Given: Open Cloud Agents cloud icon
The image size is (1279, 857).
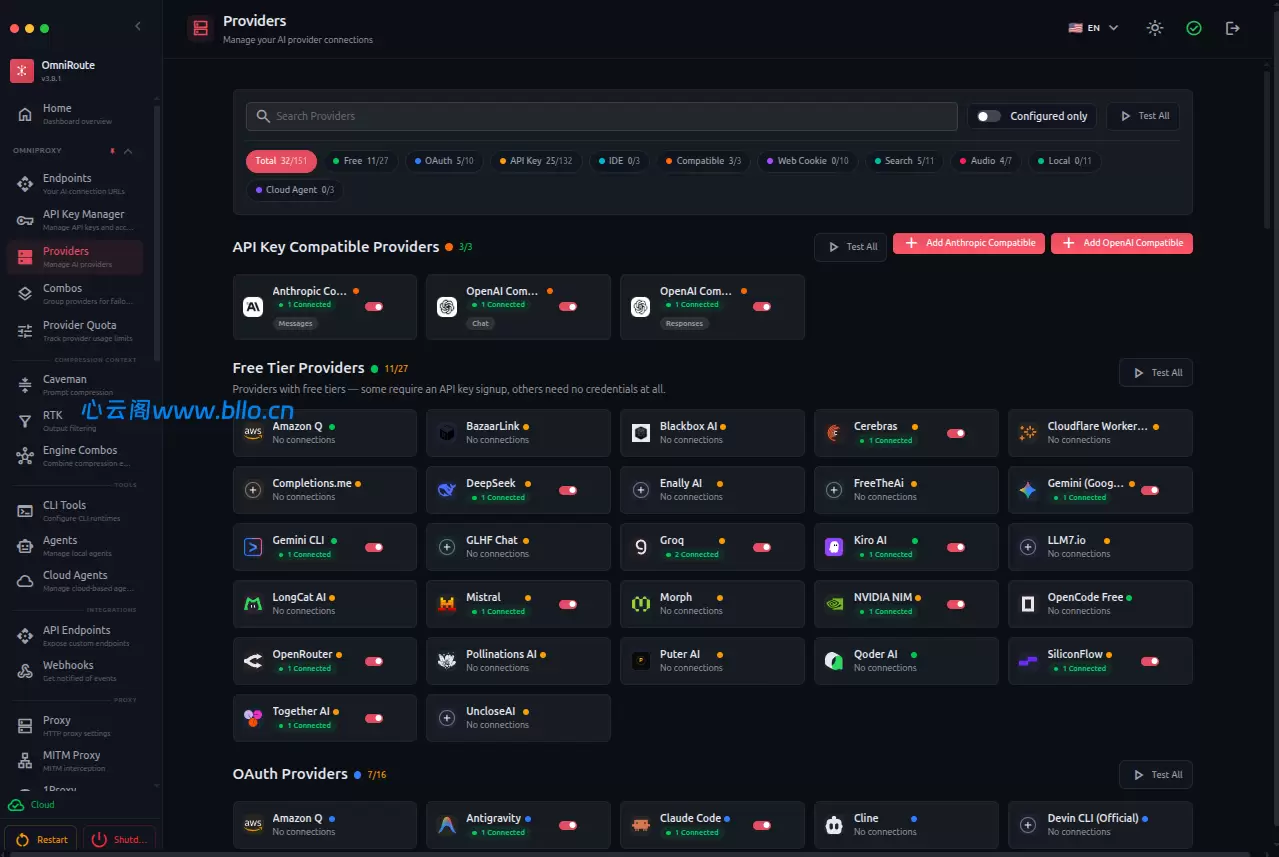Looking at the screenshot, I should [25, 581].
